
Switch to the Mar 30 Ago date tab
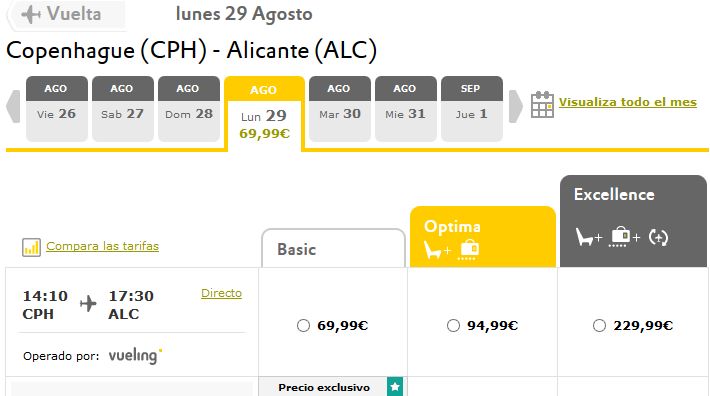340,109
